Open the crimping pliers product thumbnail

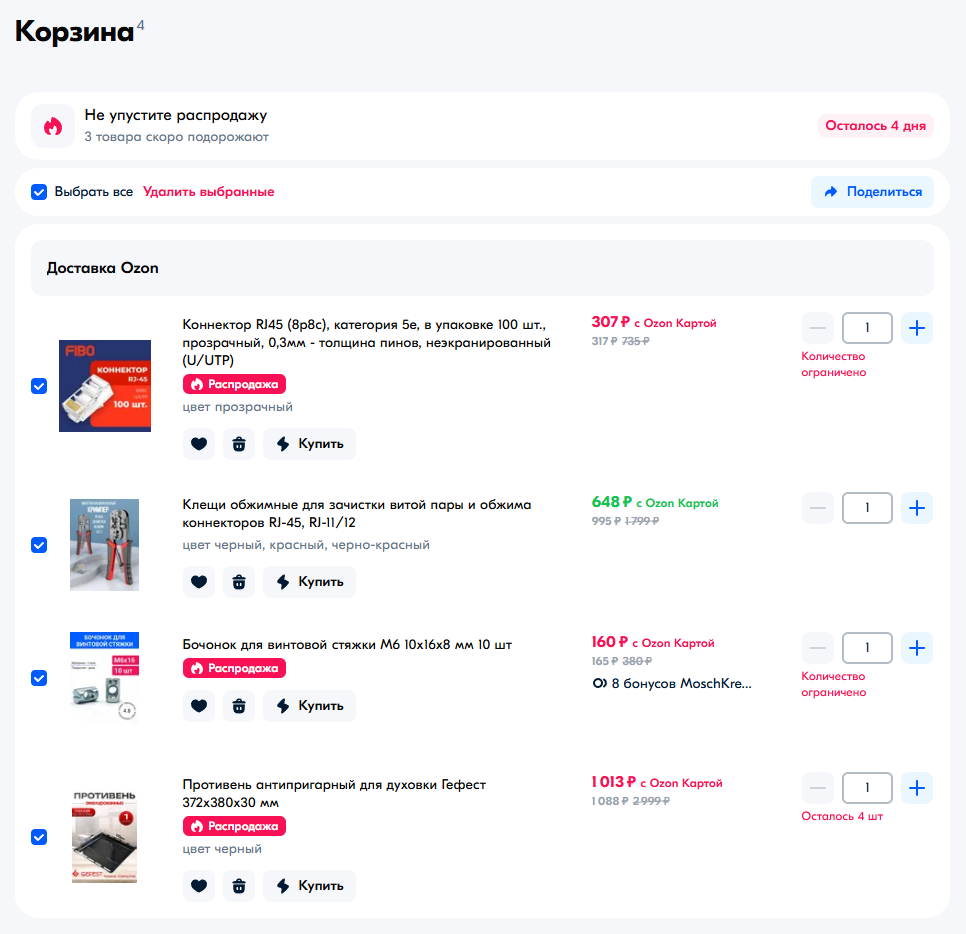[104, 545]
